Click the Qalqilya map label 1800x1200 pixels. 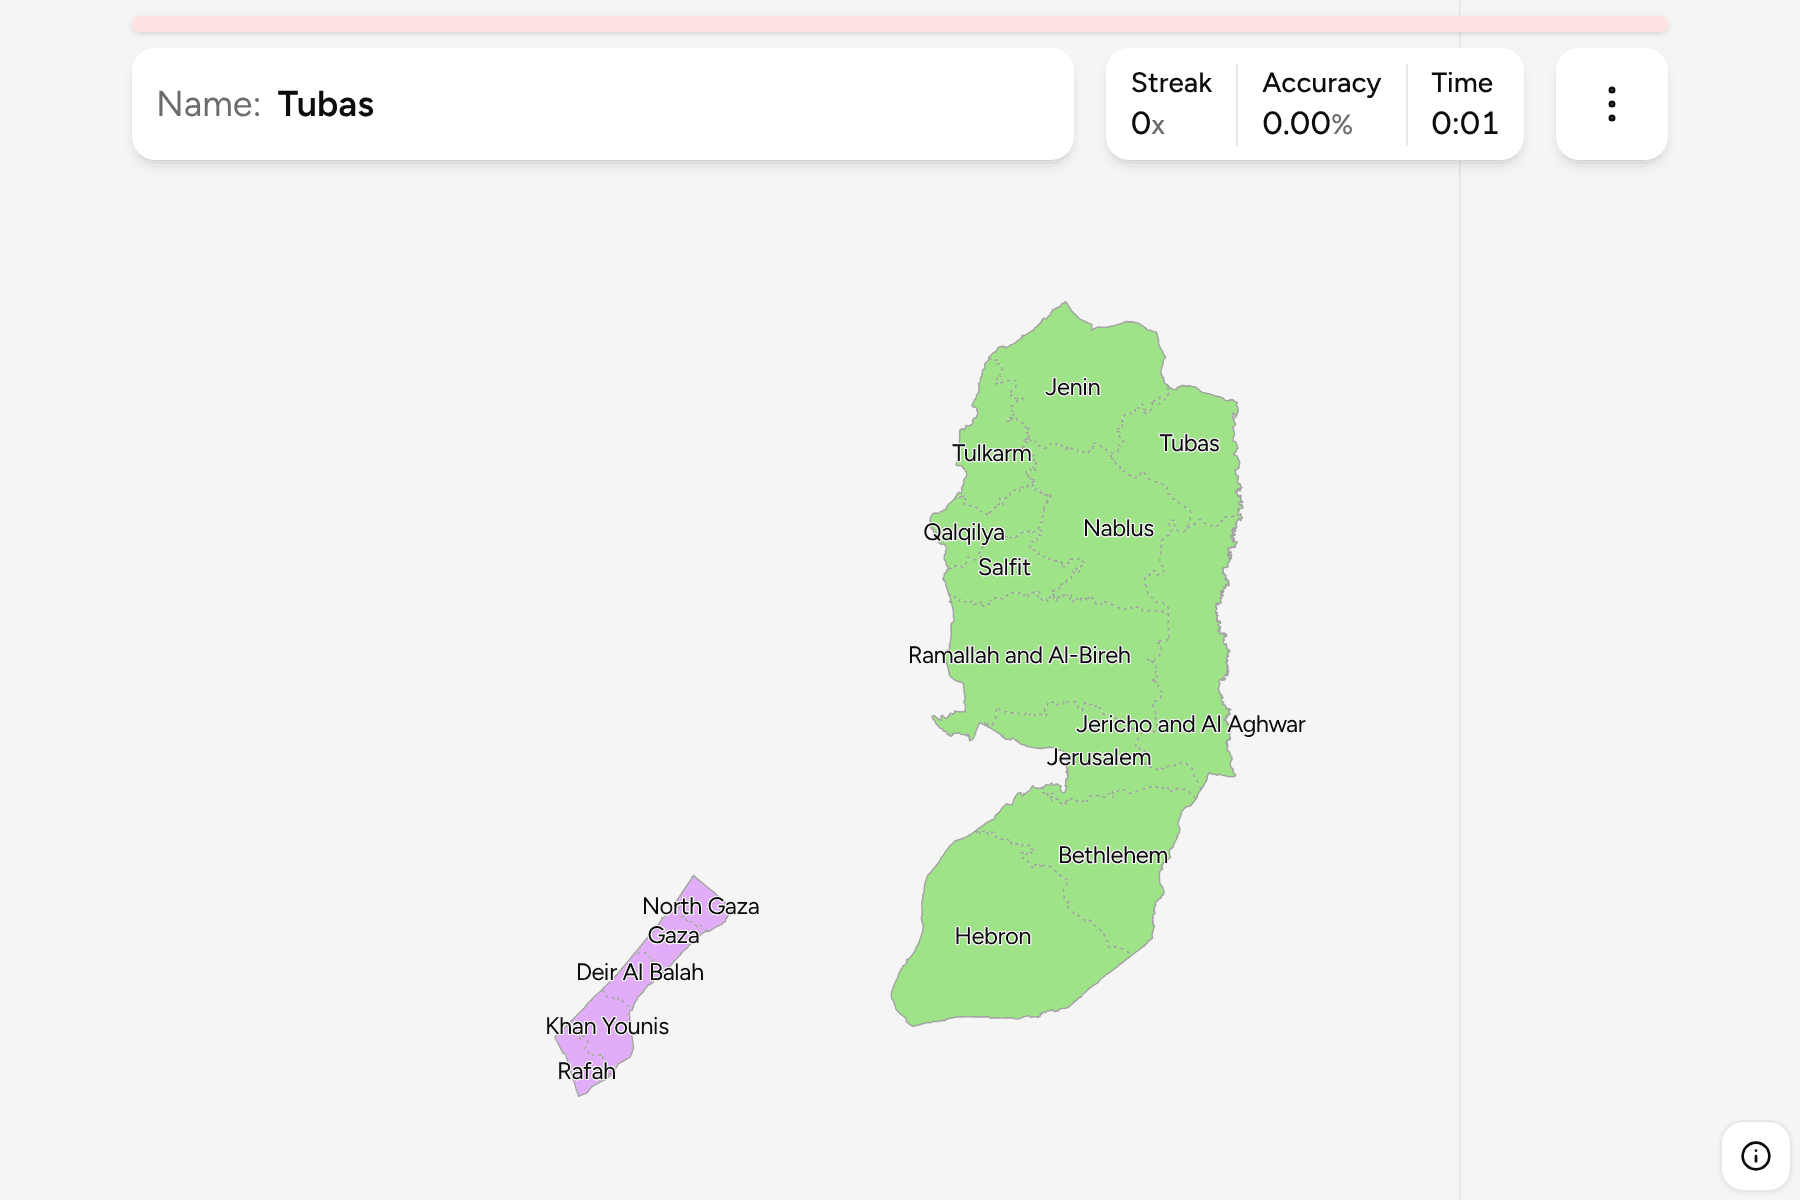pos(963,532)
